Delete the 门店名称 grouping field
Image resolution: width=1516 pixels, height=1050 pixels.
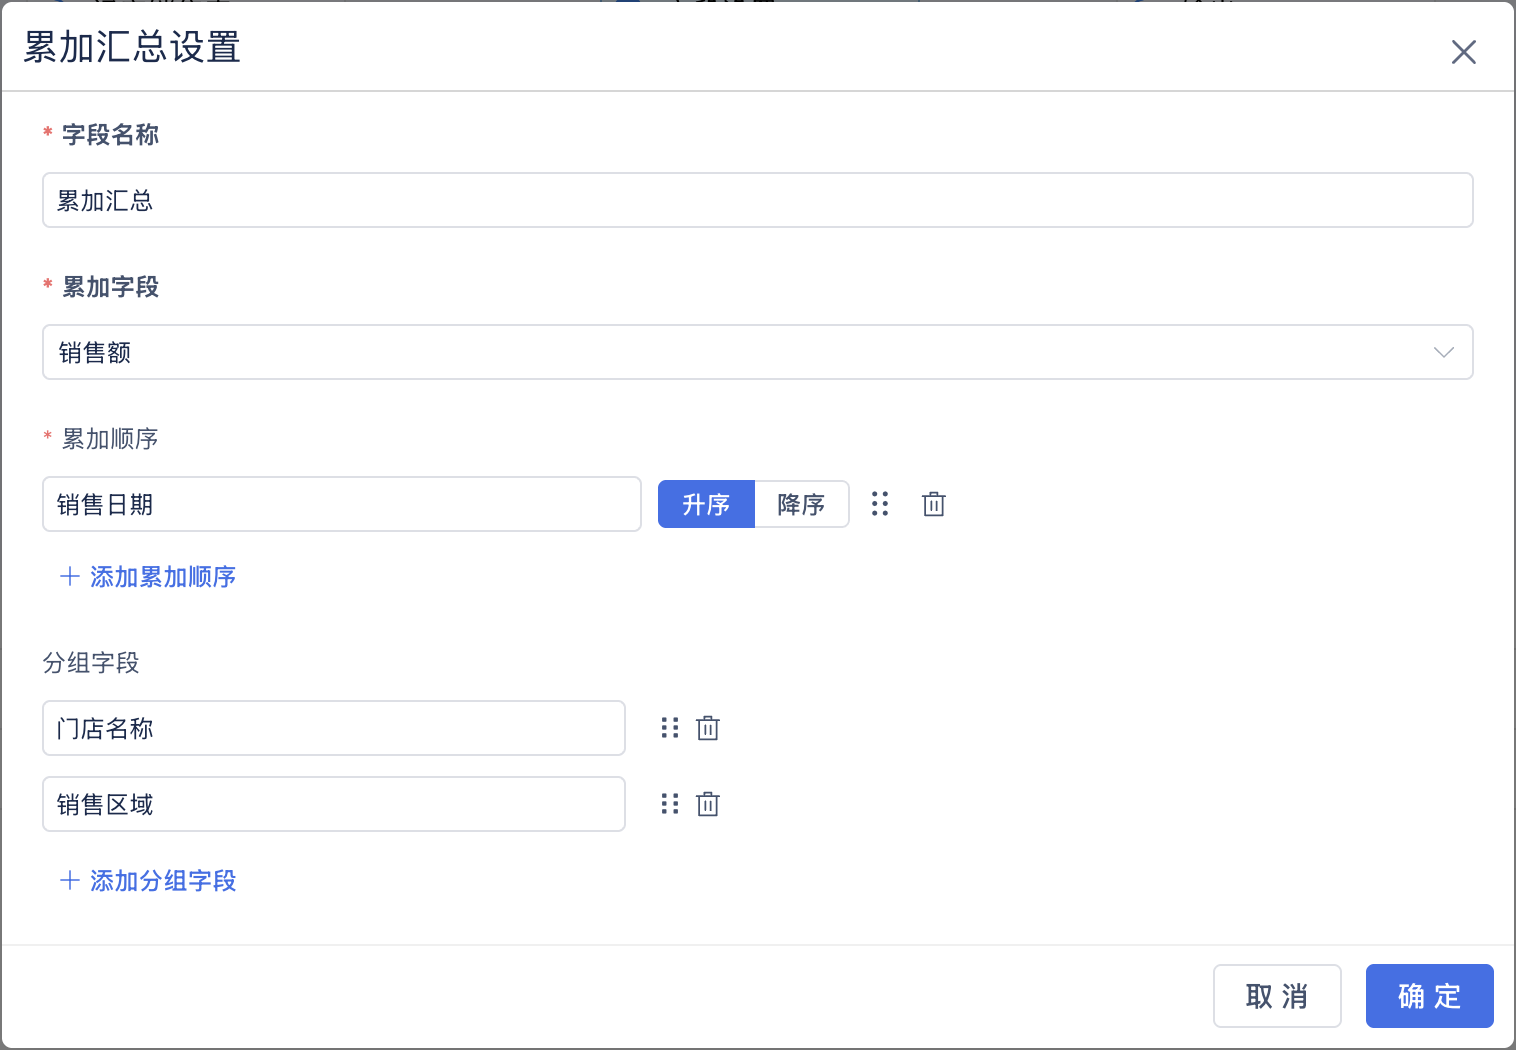pyautogui.click(x=708, y=728)
